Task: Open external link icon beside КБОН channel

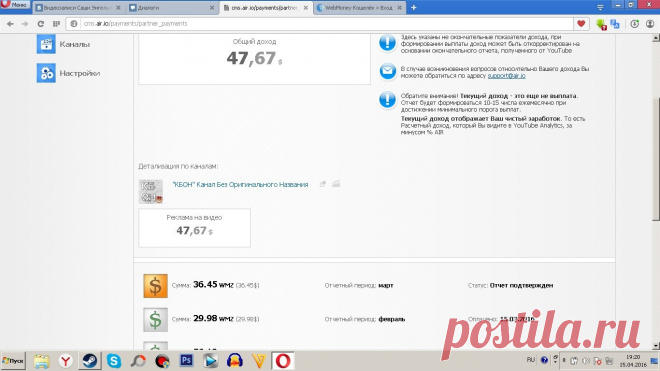Action: 322,184
